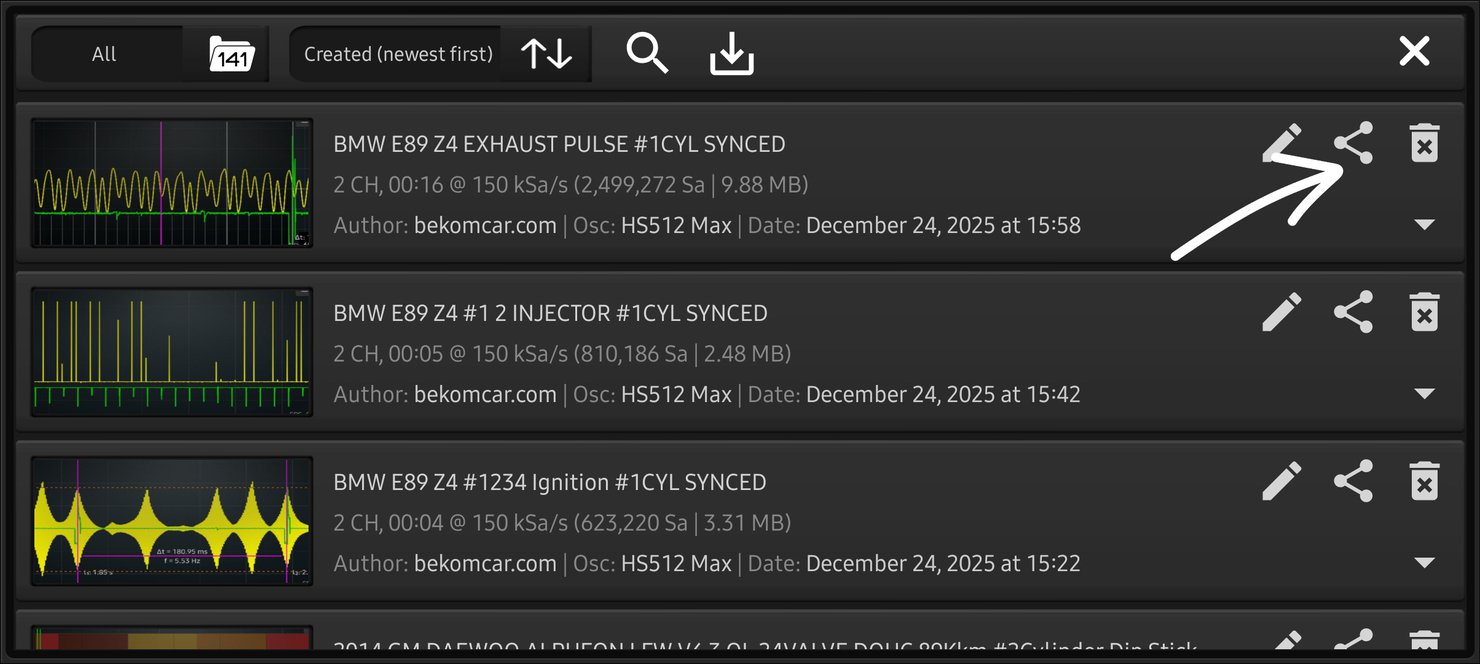Screen dimensions: 1480x664
Task: Share the #1234 Ignition recording
Action: tap(1353, 481)
